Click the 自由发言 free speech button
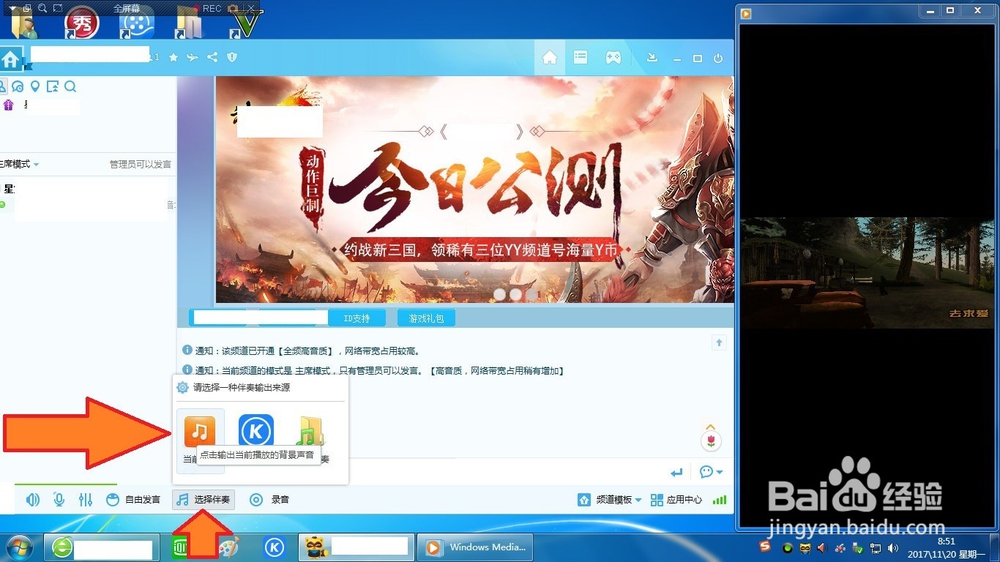1000x562 pixels. 133,499
